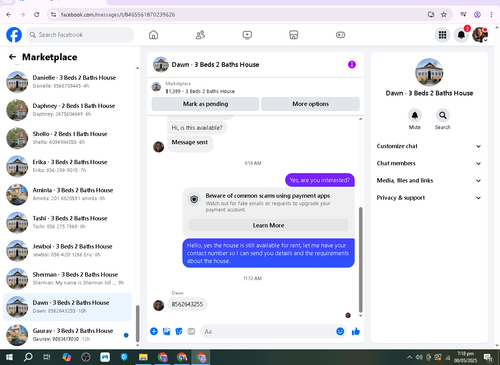The width and height of the screenshot is (500, 365).
Task: Open the Chrome three-dot menu
Action: (491, 14)
